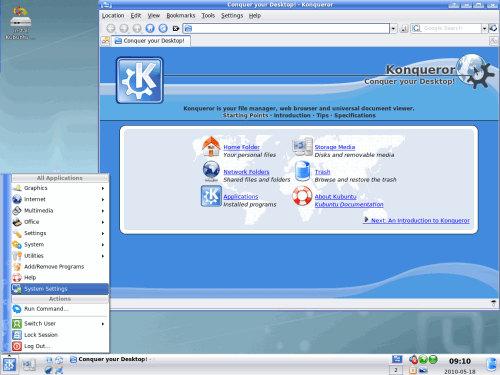
Task: Expand the Settings submenu in the K menu
Action: 60,233
